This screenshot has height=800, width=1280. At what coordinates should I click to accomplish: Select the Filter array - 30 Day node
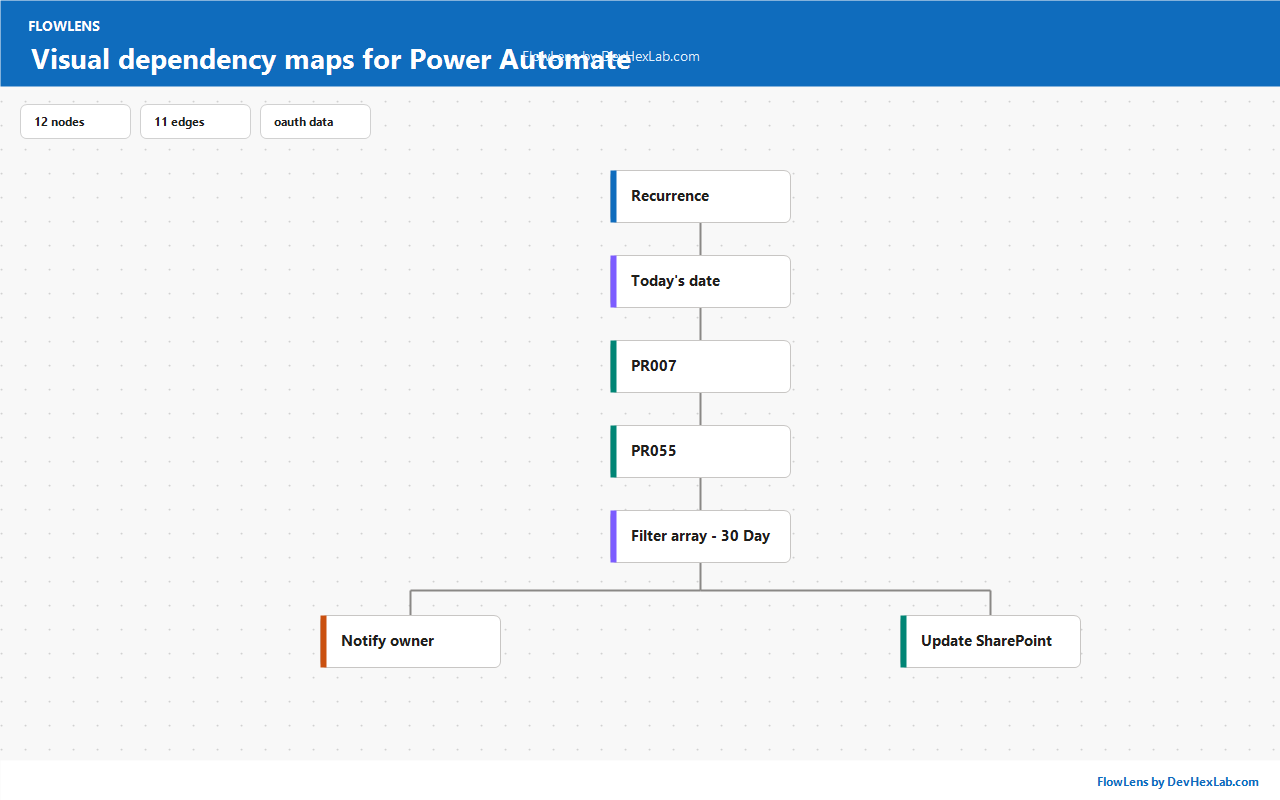click(700, 536)
